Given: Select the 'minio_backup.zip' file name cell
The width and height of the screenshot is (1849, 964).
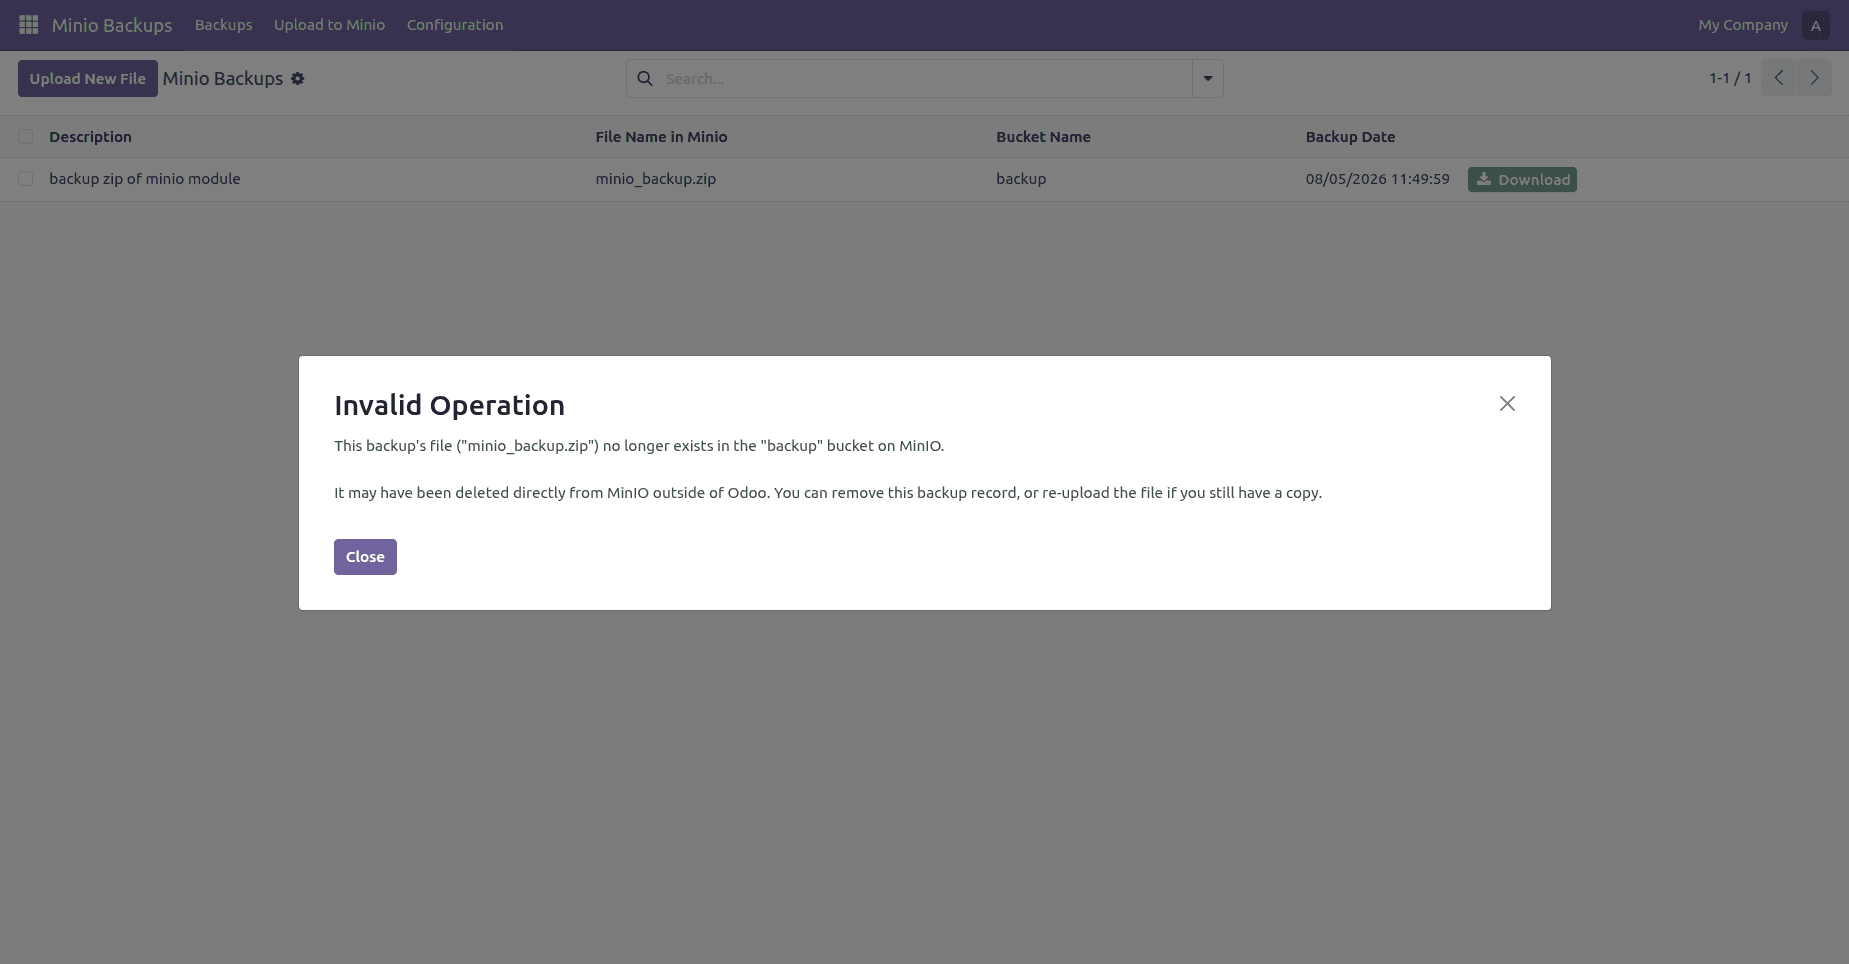Looking at the screenshot, I should (x=656, y=179).
